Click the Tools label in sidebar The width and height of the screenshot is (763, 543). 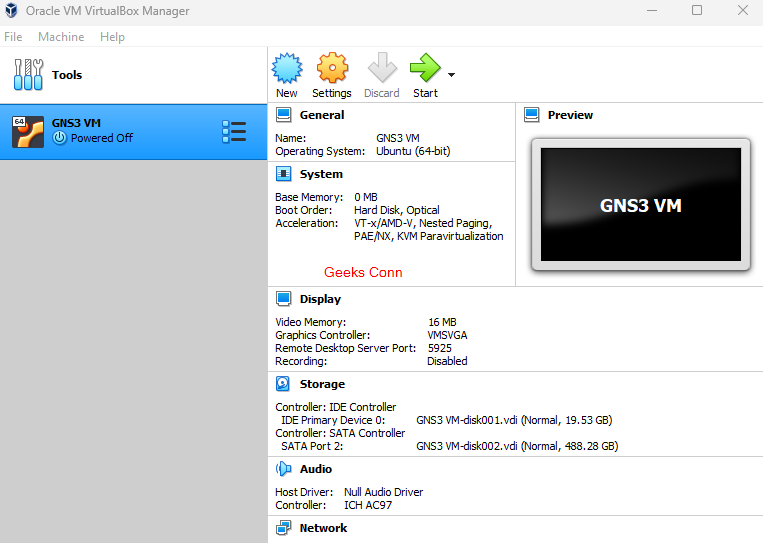[x=67, y=75]
